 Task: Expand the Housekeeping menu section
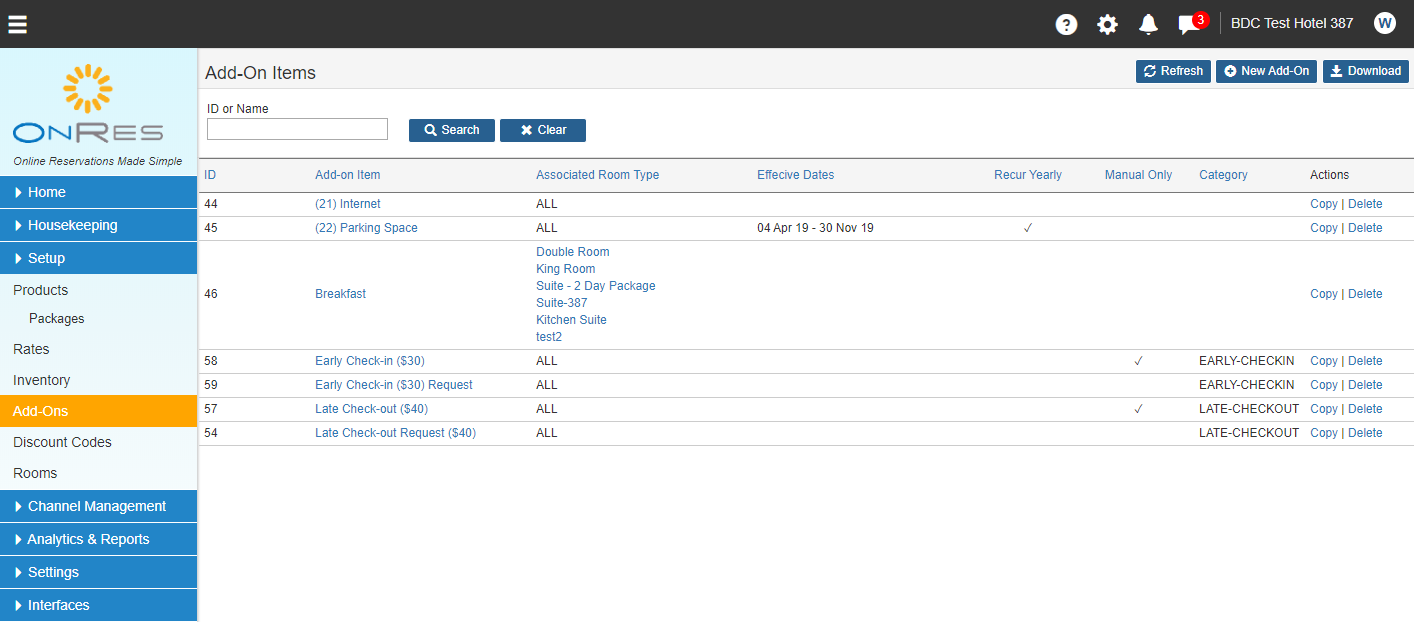click(99, 225)
